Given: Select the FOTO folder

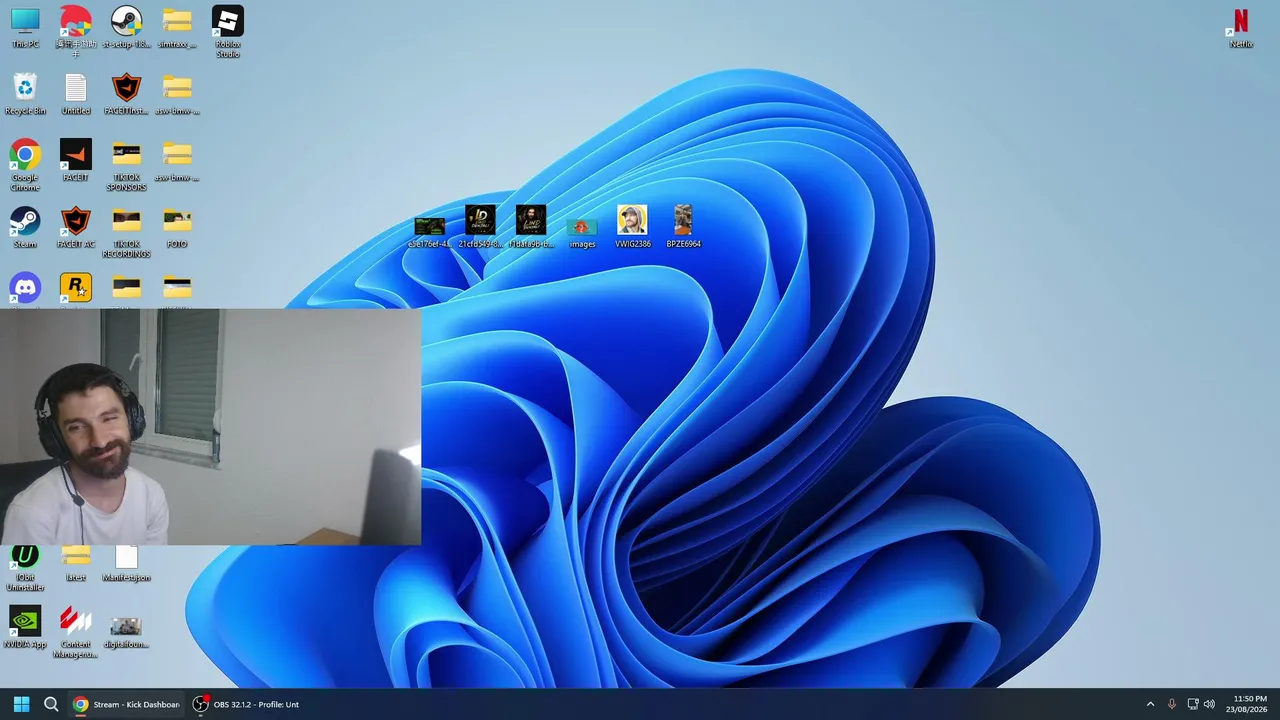Looking at the screenshot, I should pos(177,227).
